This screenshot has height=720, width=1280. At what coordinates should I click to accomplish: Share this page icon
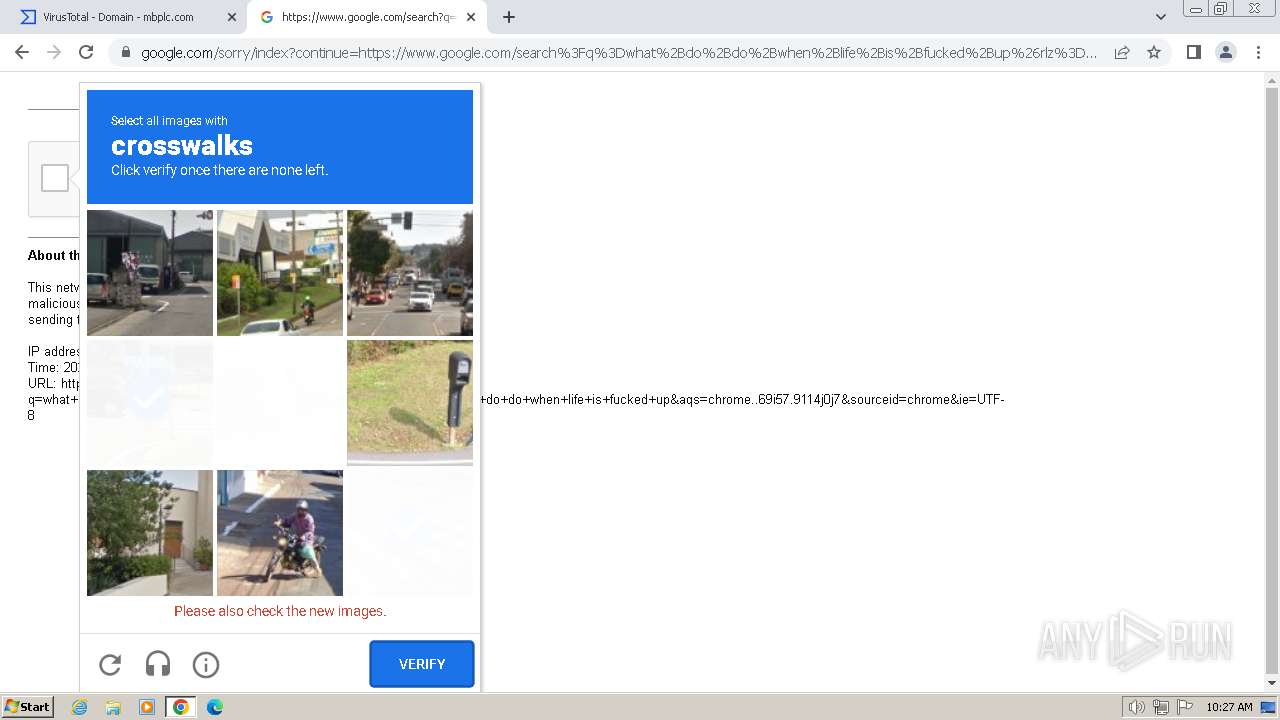point(1122,52)
